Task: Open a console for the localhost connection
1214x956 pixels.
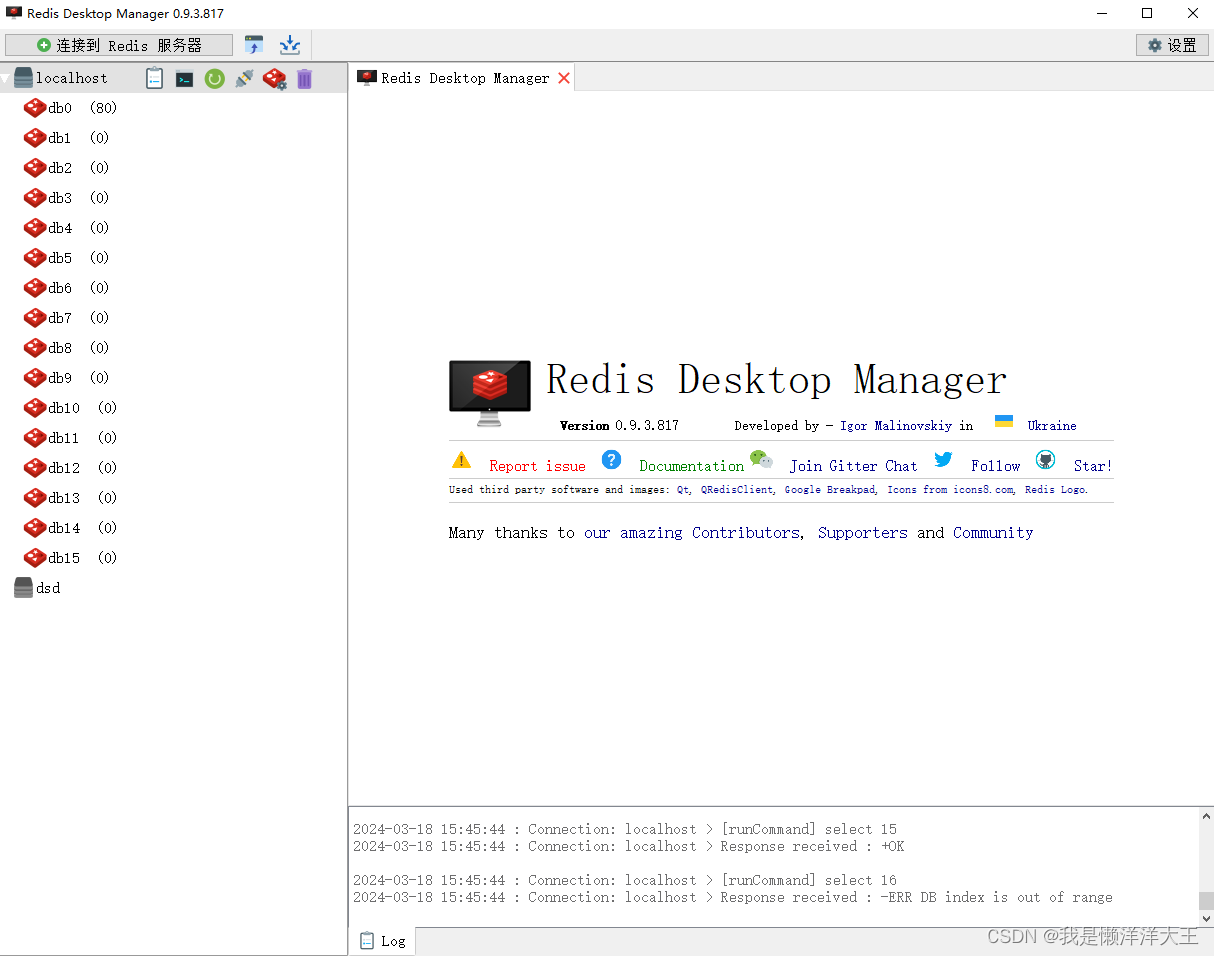Action: [184, 78]
